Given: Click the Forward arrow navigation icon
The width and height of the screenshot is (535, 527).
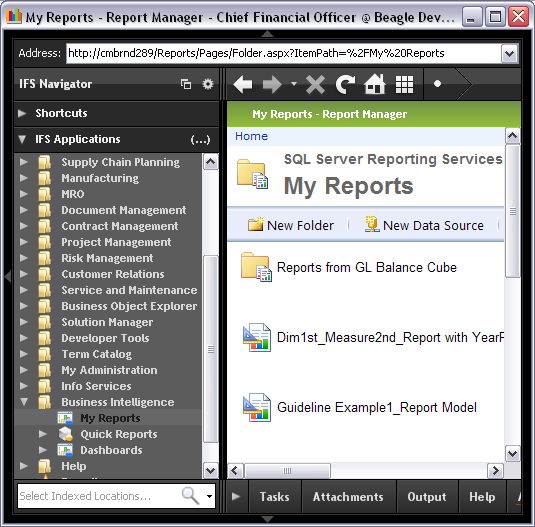Looking at the screenshot, I should click(x=272, y=84).
